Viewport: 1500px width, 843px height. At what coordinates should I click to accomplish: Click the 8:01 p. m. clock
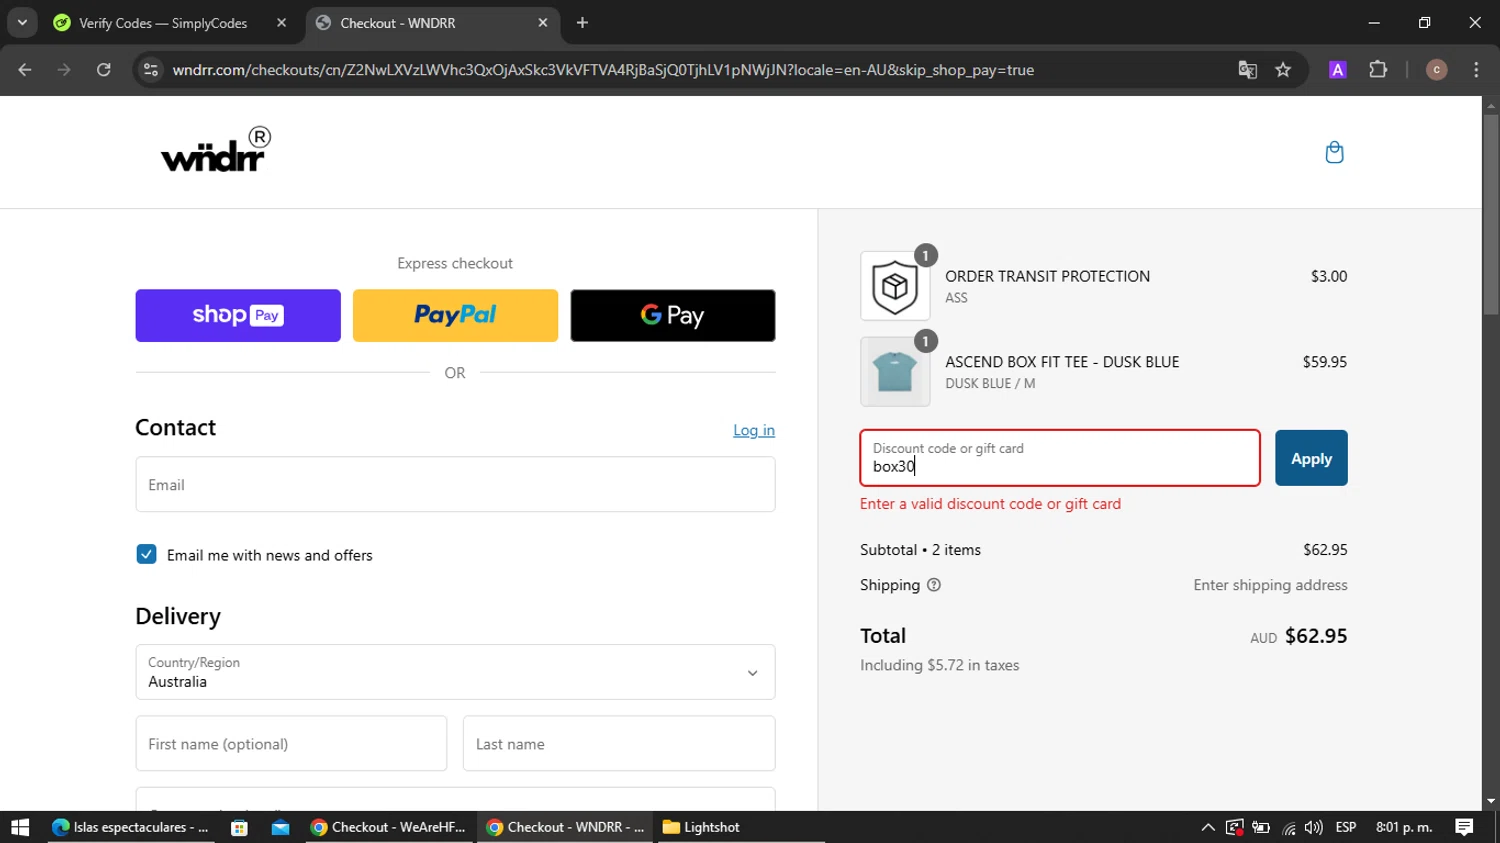click(x=1404, y=827)
